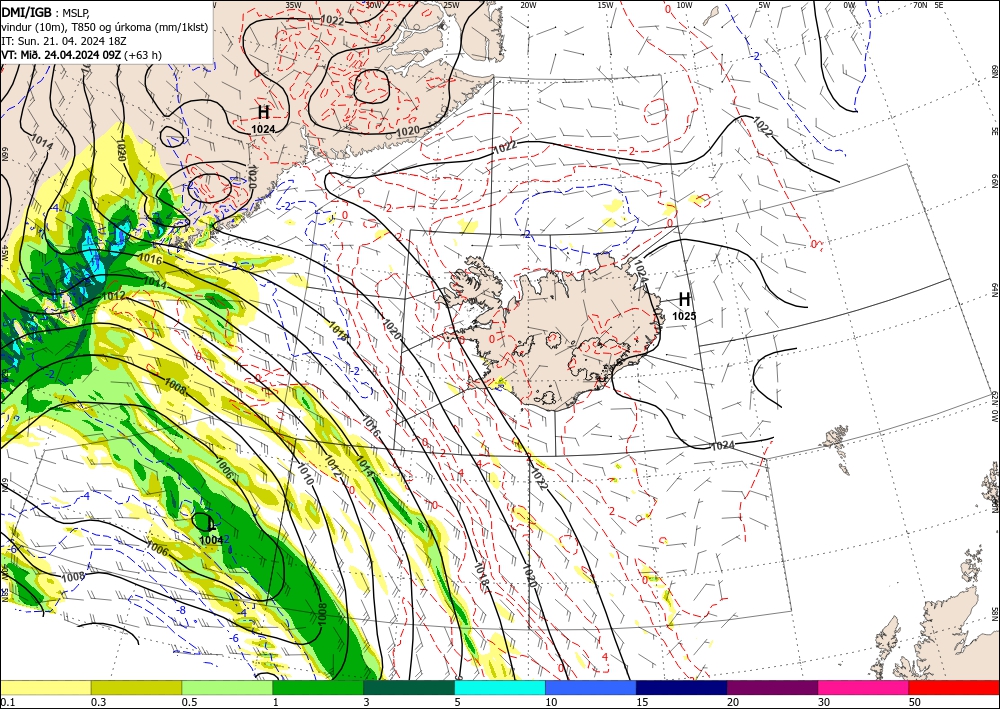The width and height of the screenshot is (1000, 709).
Task: Select the red 50 mm legend block
Action: click(x=954, y=687)
